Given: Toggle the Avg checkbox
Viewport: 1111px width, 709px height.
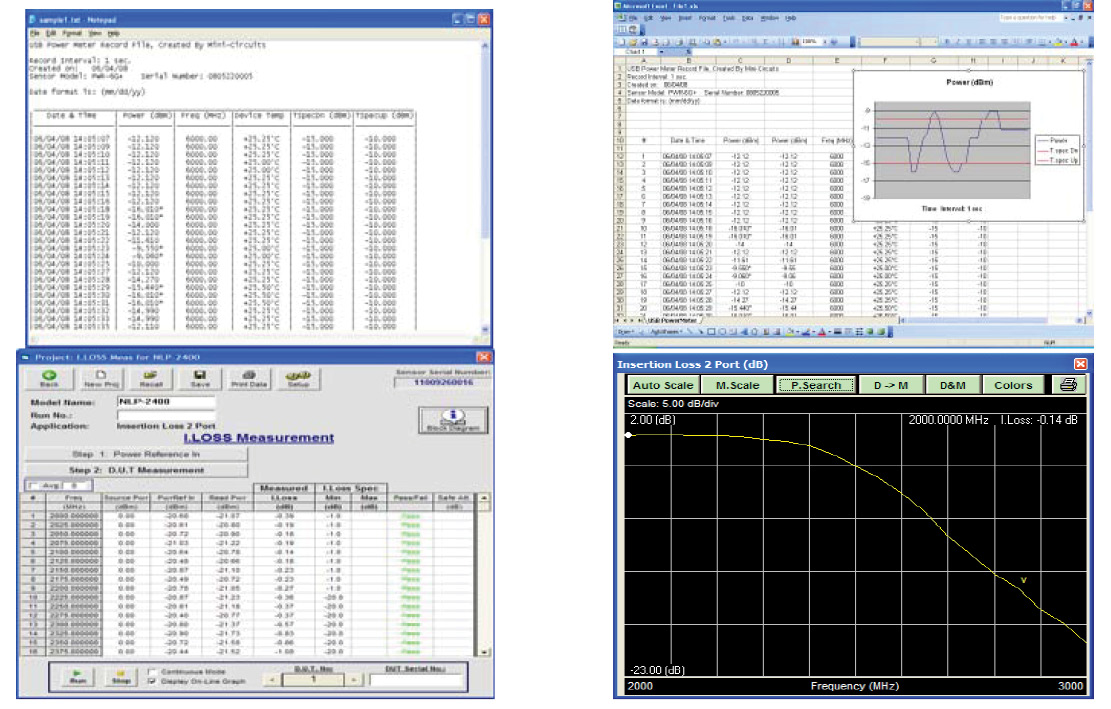Looking at the screenshot, I should 30,486.
